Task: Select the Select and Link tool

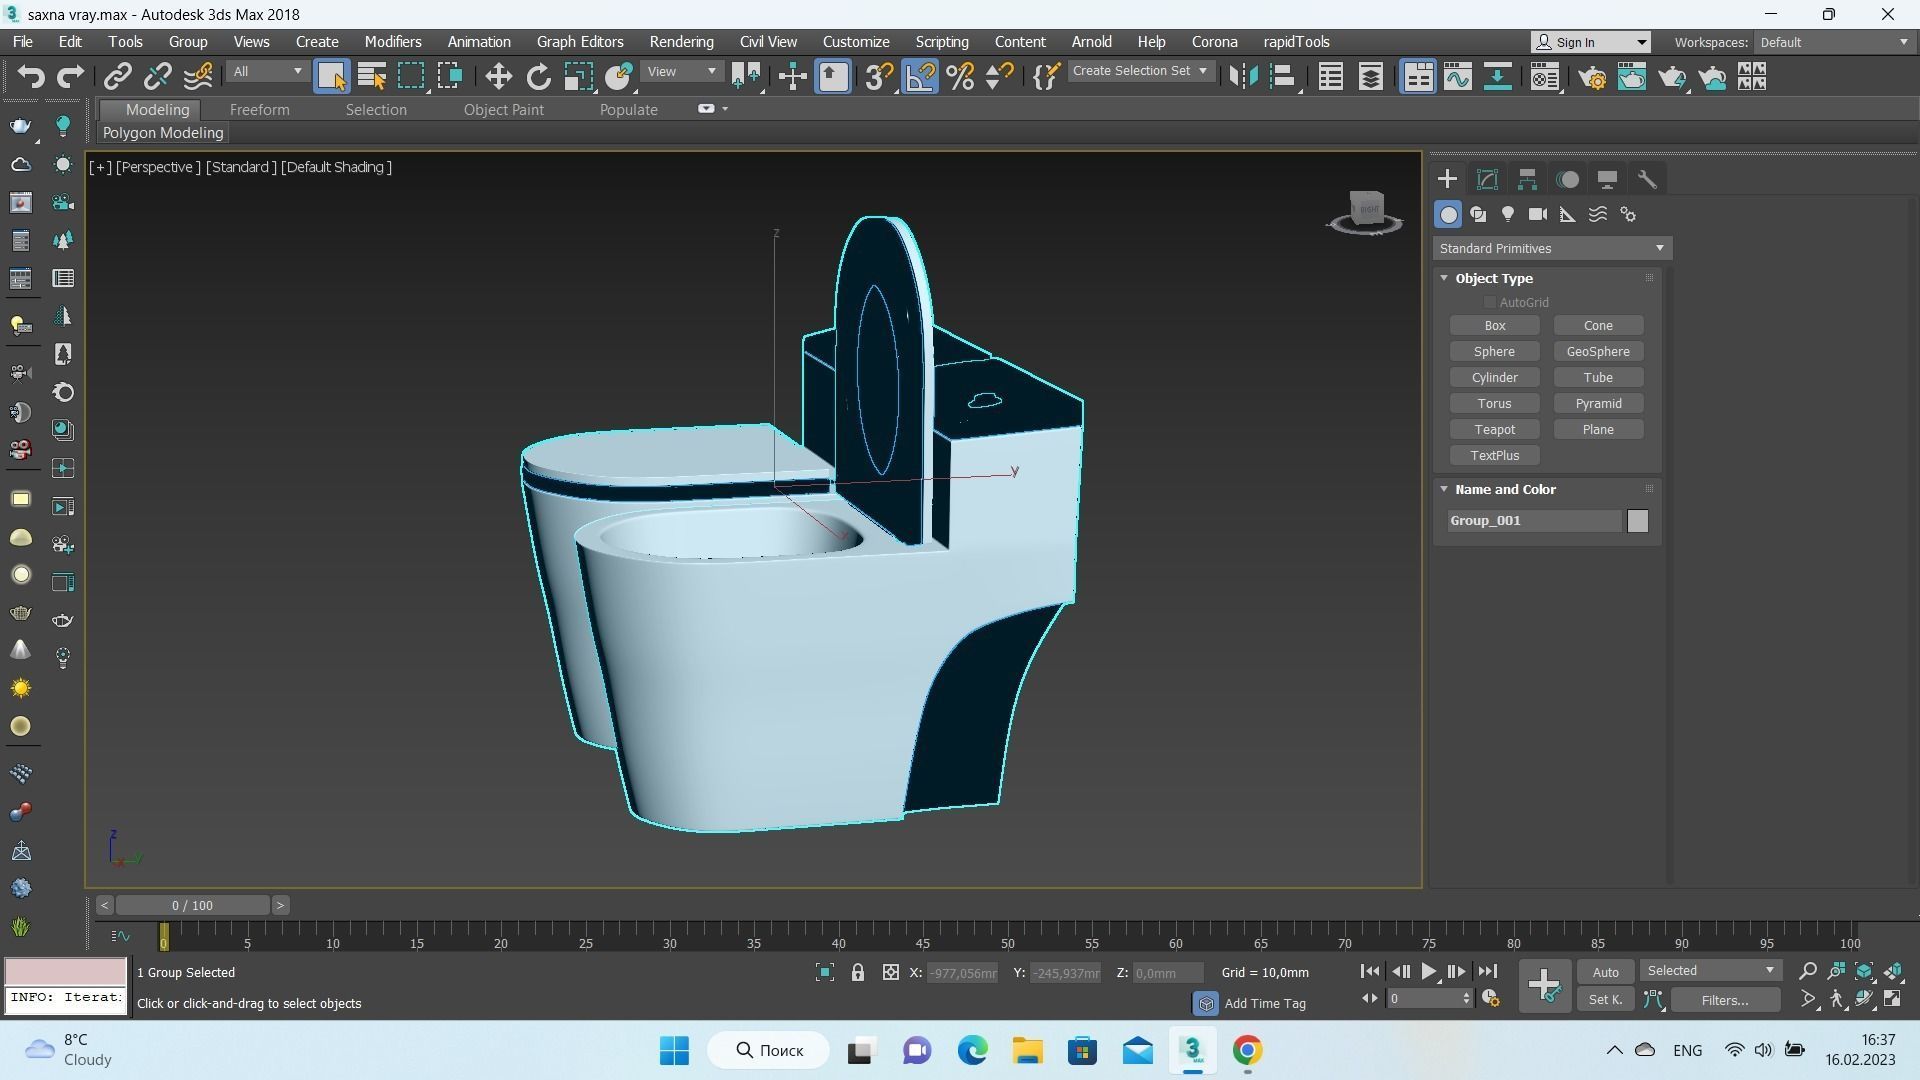Action: tap(118, 77)
